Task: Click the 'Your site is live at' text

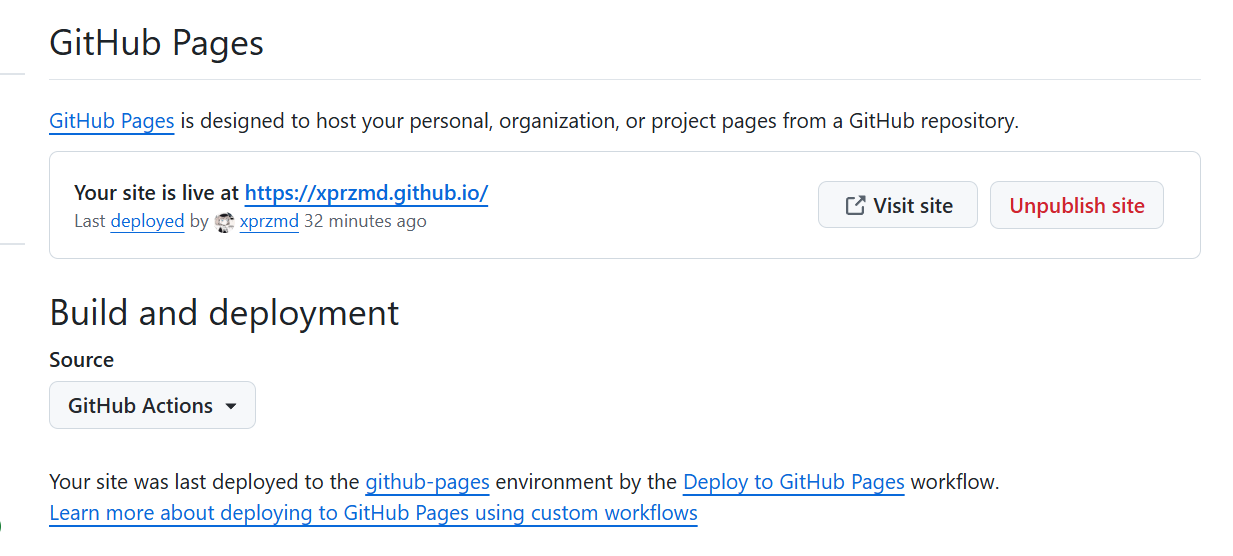Action: click(x=157, y=193)
